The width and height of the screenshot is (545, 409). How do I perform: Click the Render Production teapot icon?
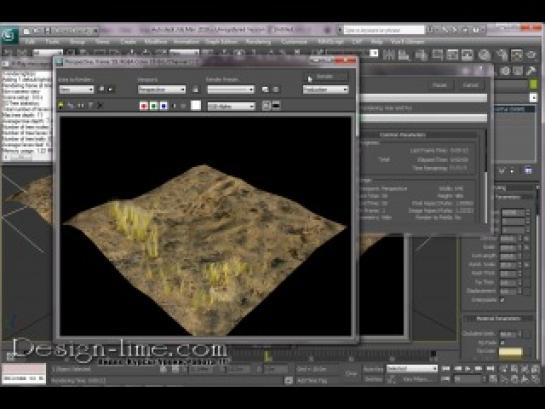531,55
